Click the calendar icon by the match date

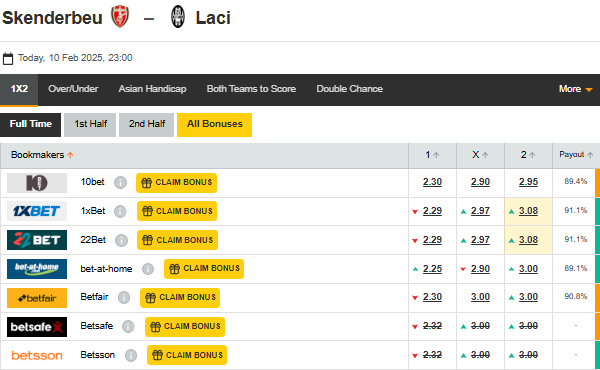(x=8, y=58)
